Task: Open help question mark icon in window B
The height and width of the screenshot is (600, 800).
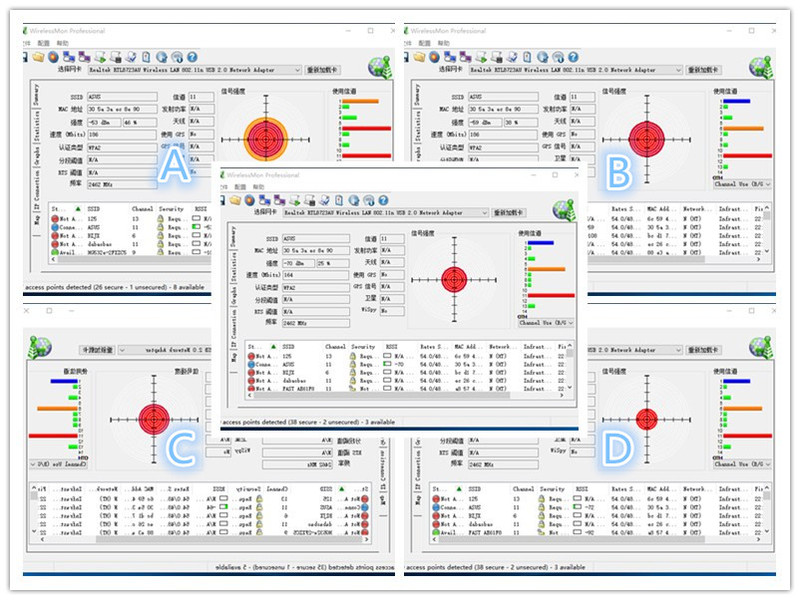Action: pyautogui.click(x=573, y=57)
